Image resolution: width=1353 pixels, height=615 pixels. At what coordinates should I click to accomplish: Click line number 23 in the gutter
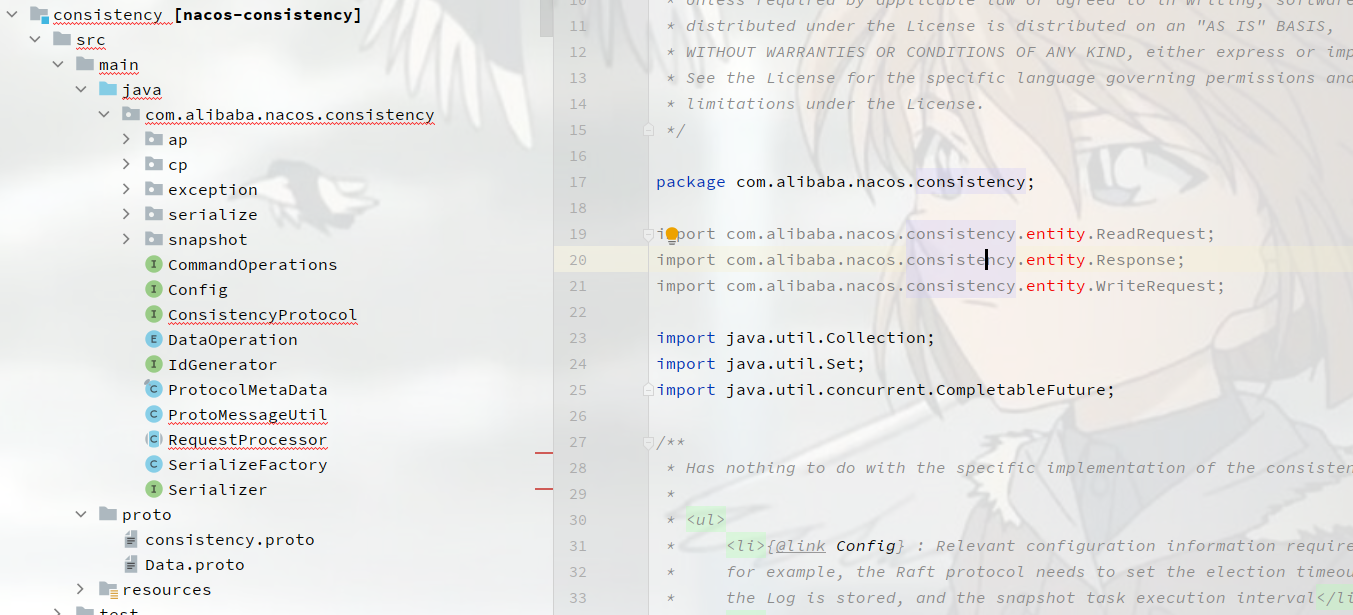pyautogui.click(x=578, y=338)
